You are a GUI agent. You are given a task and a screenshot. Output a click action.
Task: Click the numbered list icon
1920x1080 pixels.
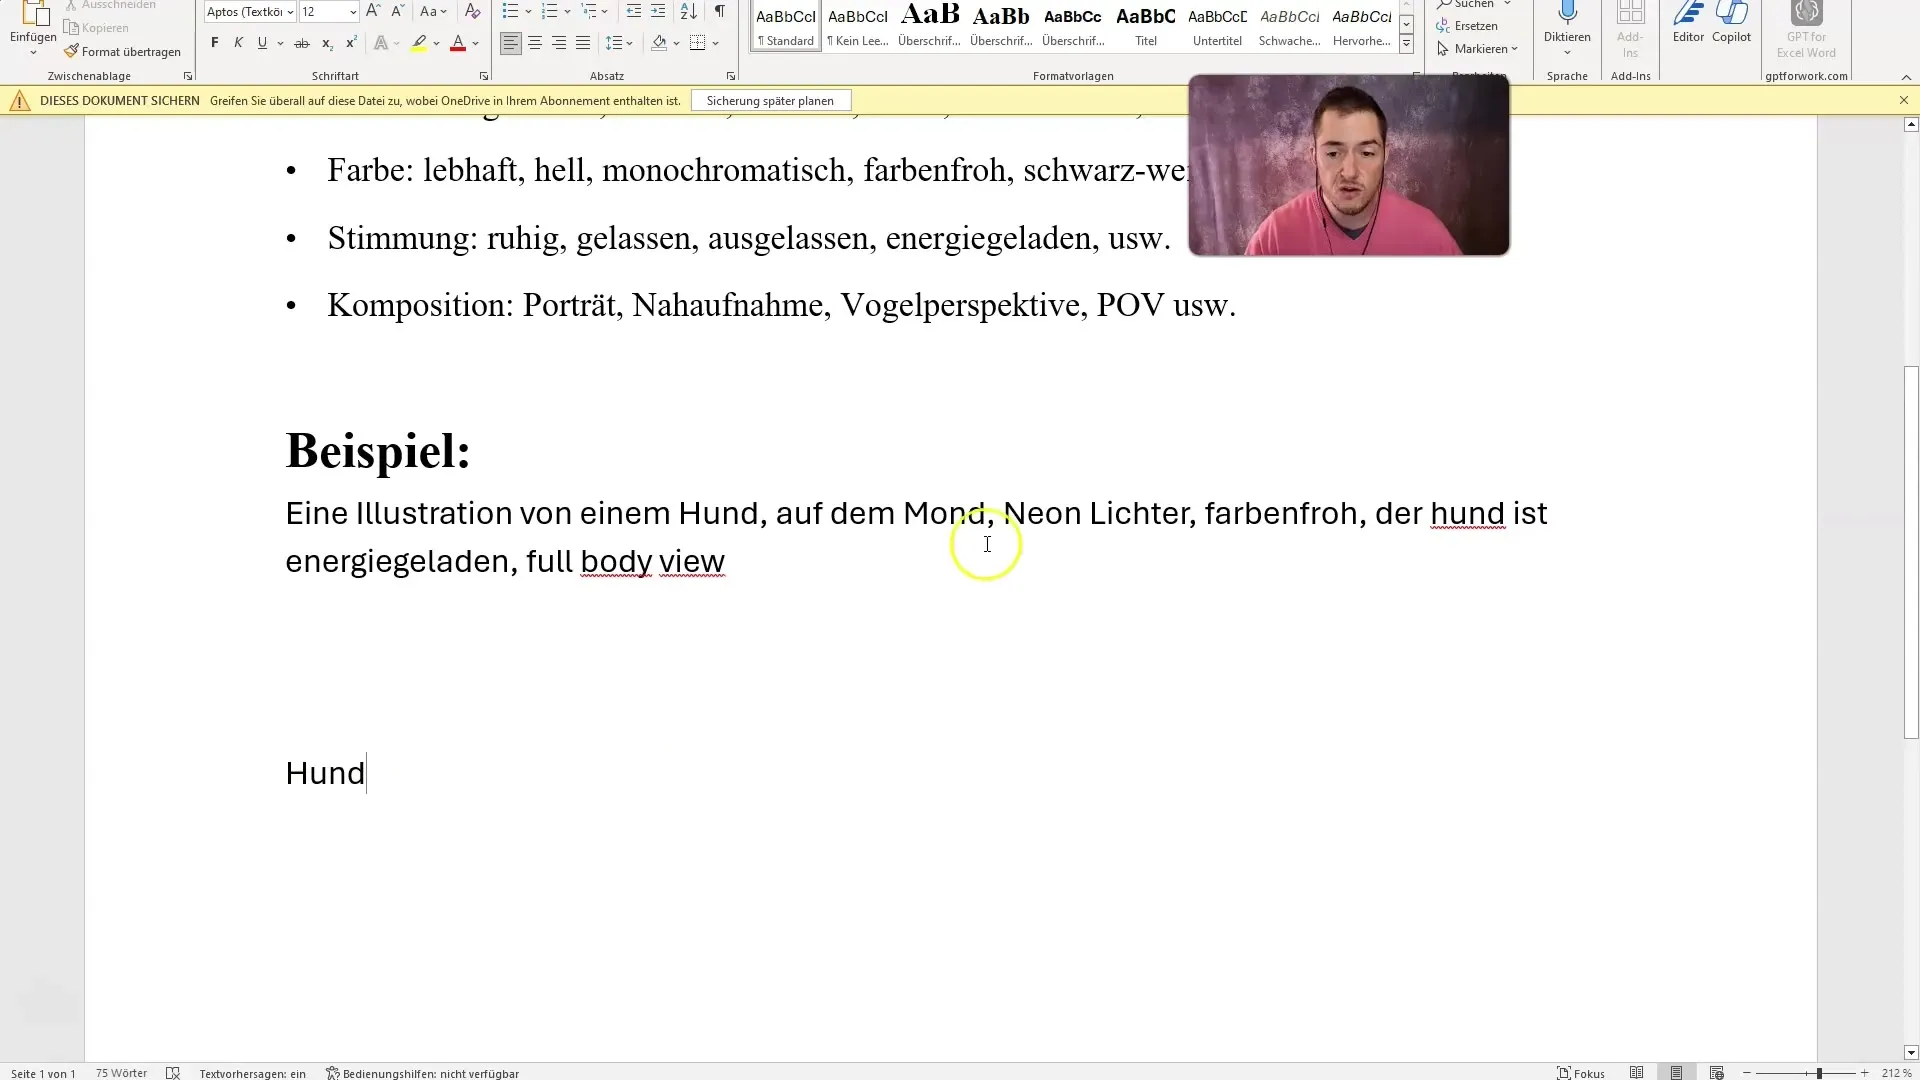tap(549, 12)
